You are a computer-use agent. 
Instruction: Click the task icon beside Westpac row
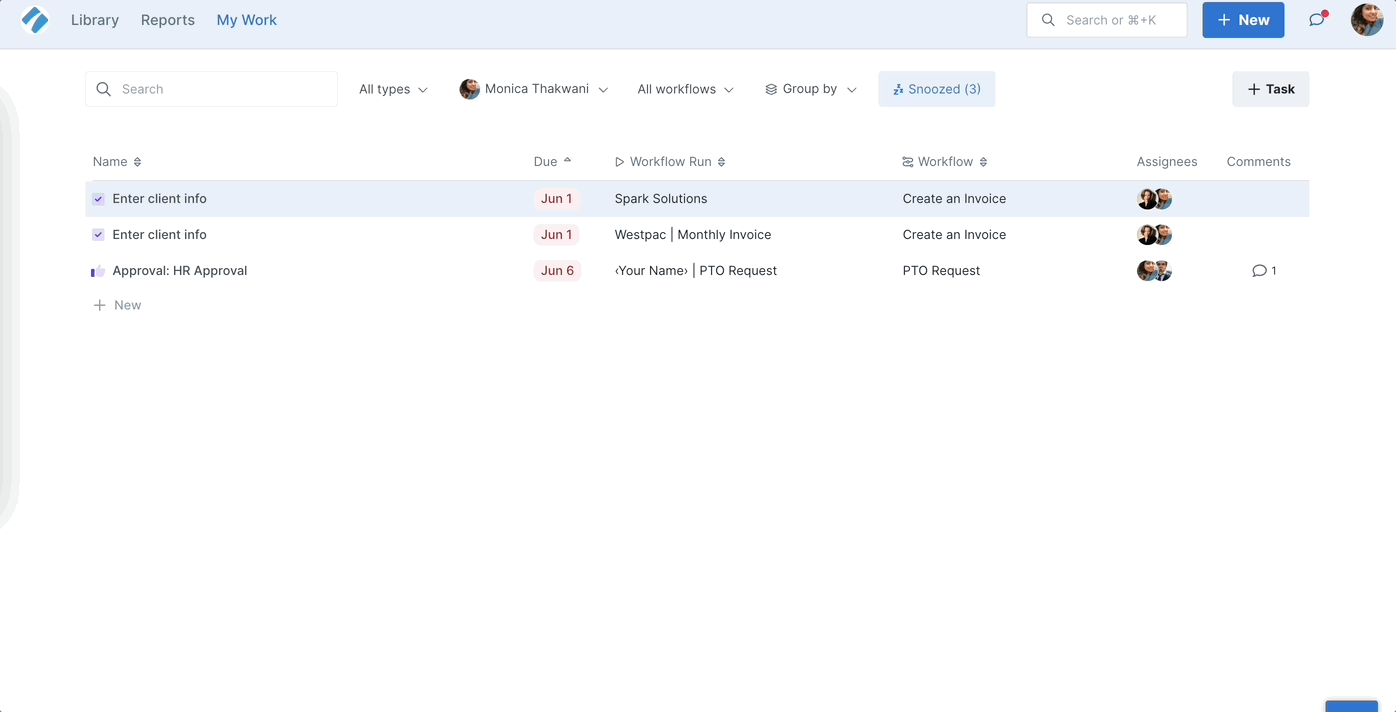coord(98,235)
